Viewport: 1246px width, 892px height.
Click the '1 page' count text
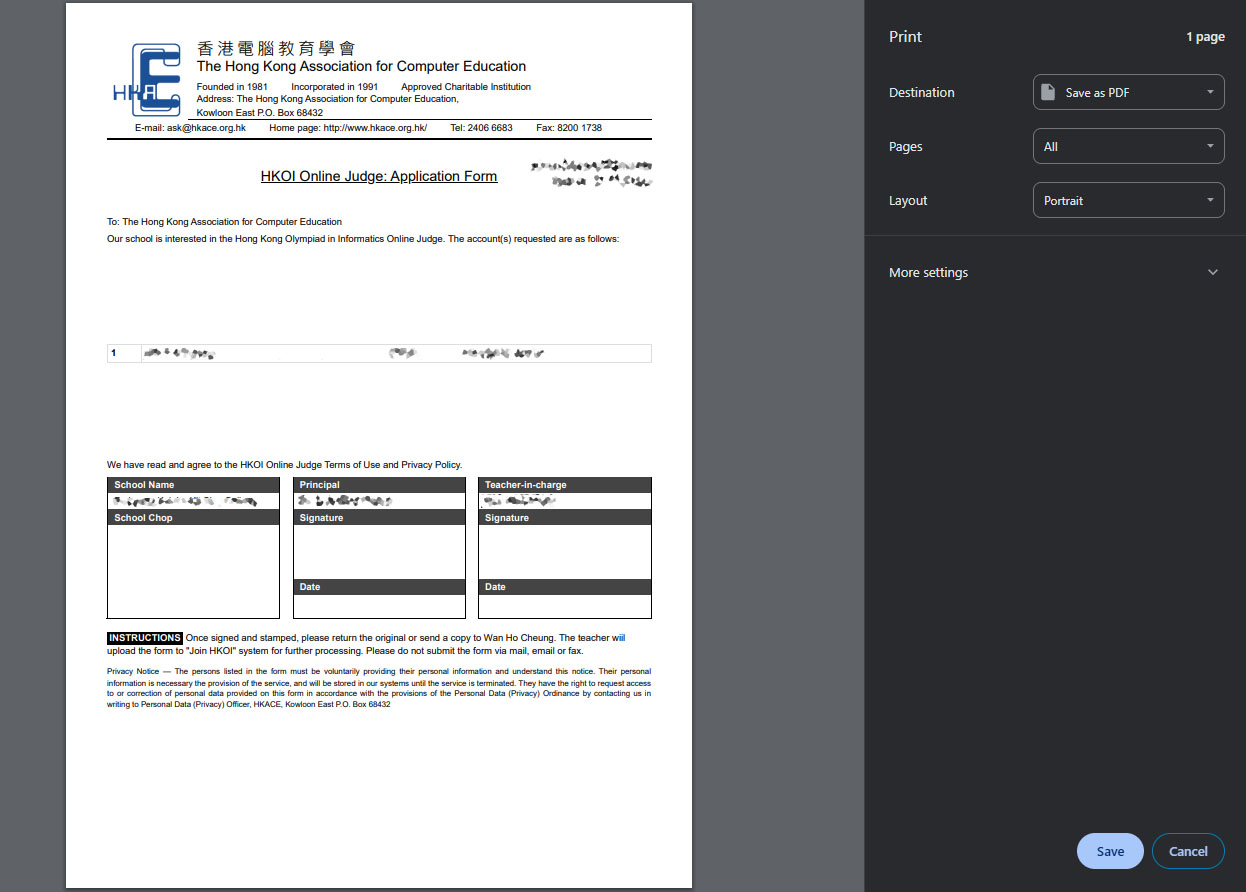pos(1205,37)
